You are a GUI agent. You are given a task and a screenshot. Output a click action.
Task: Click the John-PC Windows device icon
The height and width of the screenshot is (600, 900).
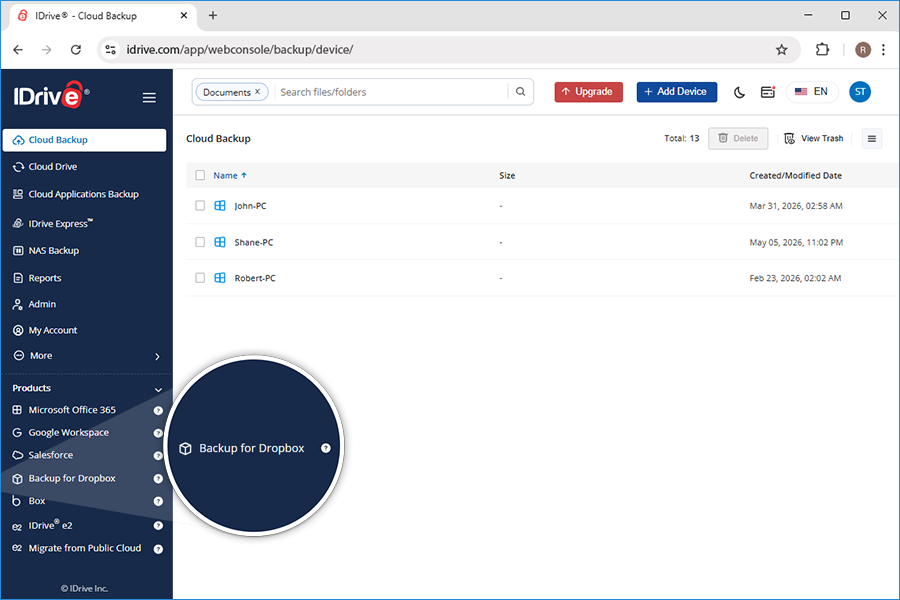click(220, 206)
